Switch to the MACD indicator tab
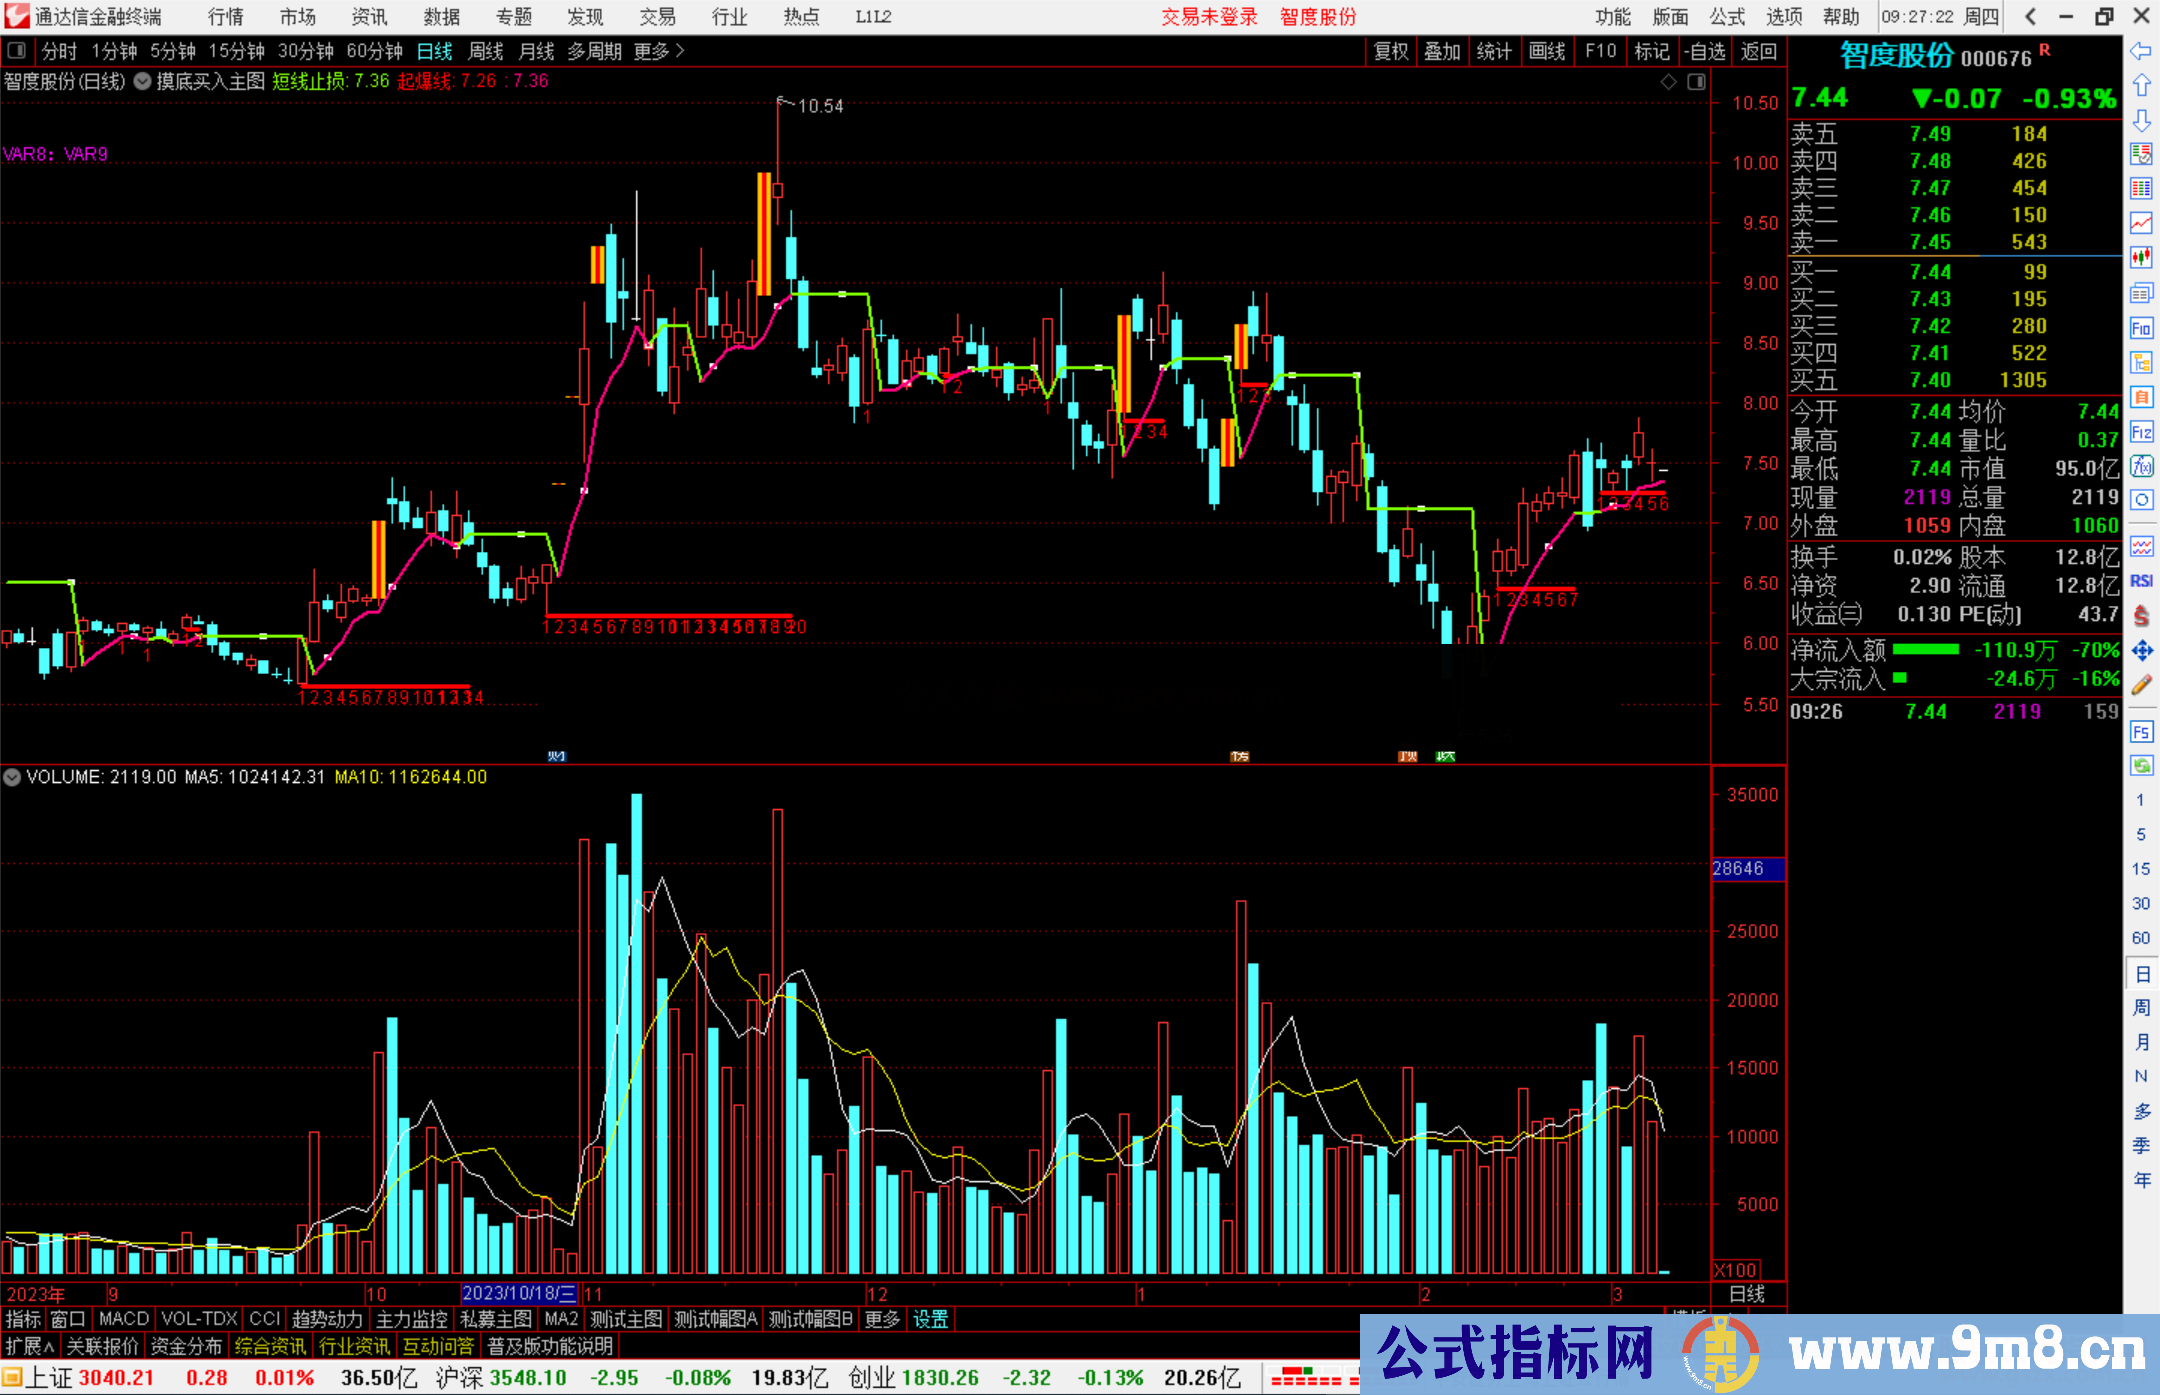 click(x=123, y=1319)
